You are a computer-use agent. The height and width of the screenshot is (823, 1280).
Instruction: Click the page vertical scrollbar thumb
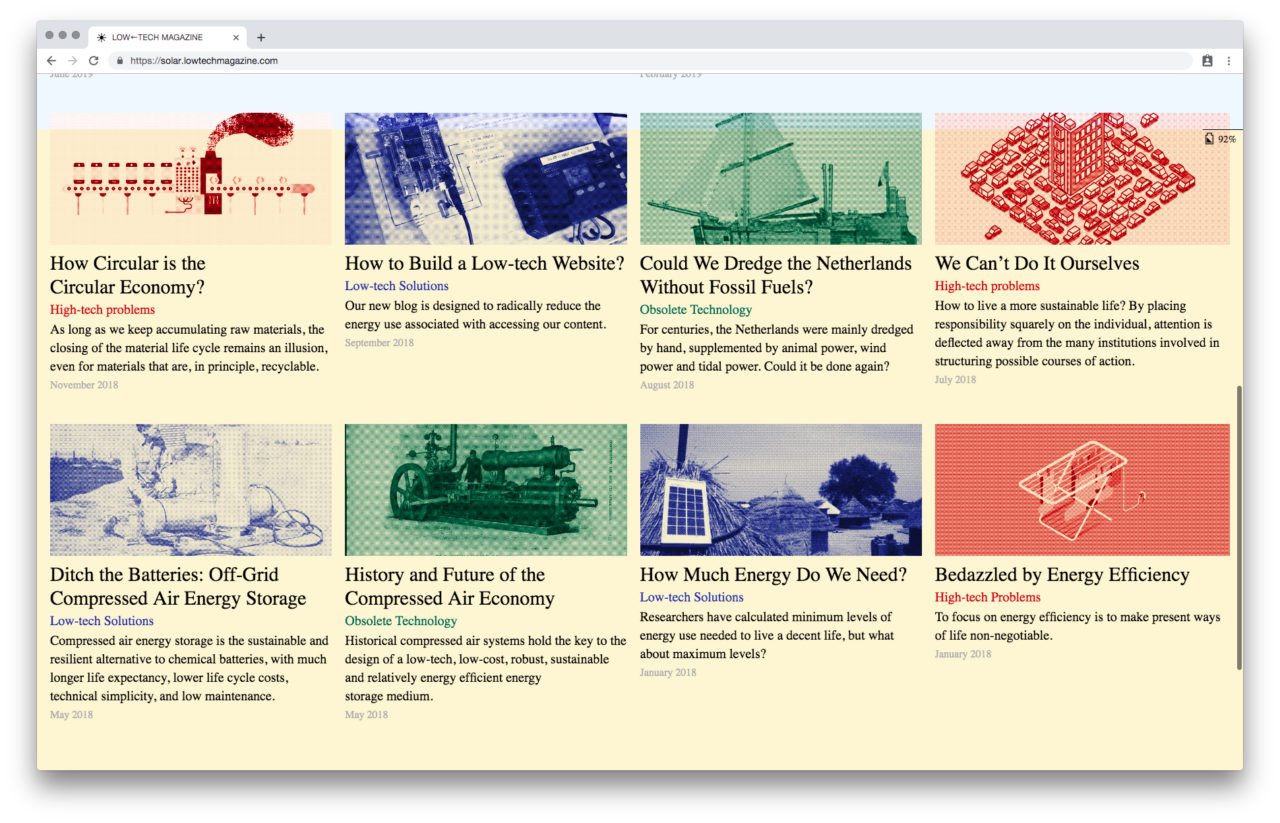[1240, 527]
